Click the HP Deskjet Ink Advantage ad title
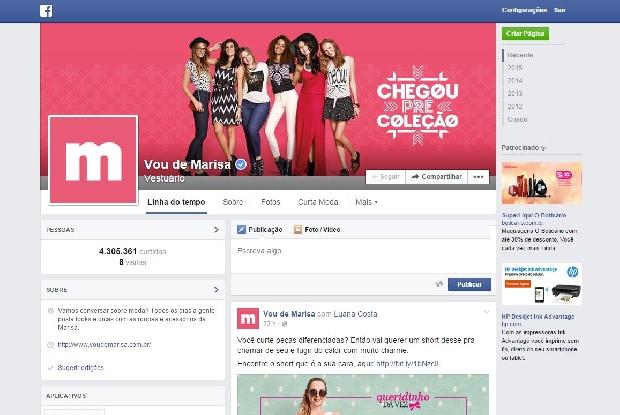The width and height of the screenshot is (620, 415). pyautogui.click(x=538, y=317)
